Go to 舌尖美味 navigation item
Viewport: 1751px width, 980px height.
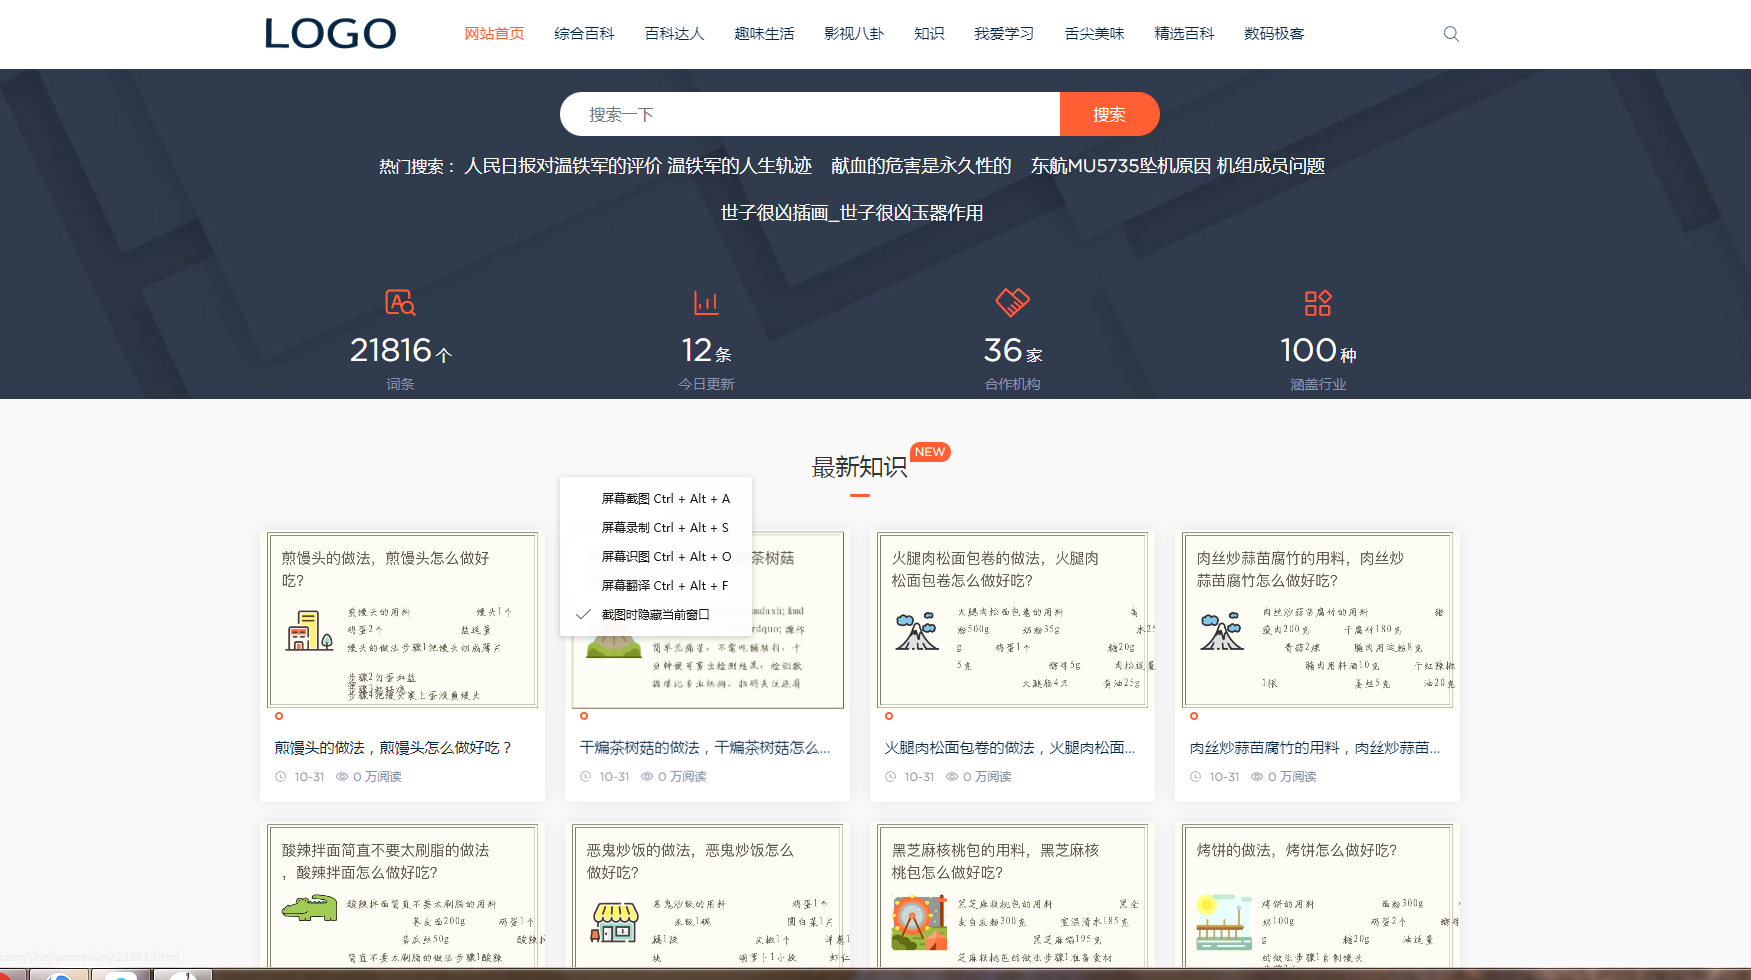[1094, 34]
